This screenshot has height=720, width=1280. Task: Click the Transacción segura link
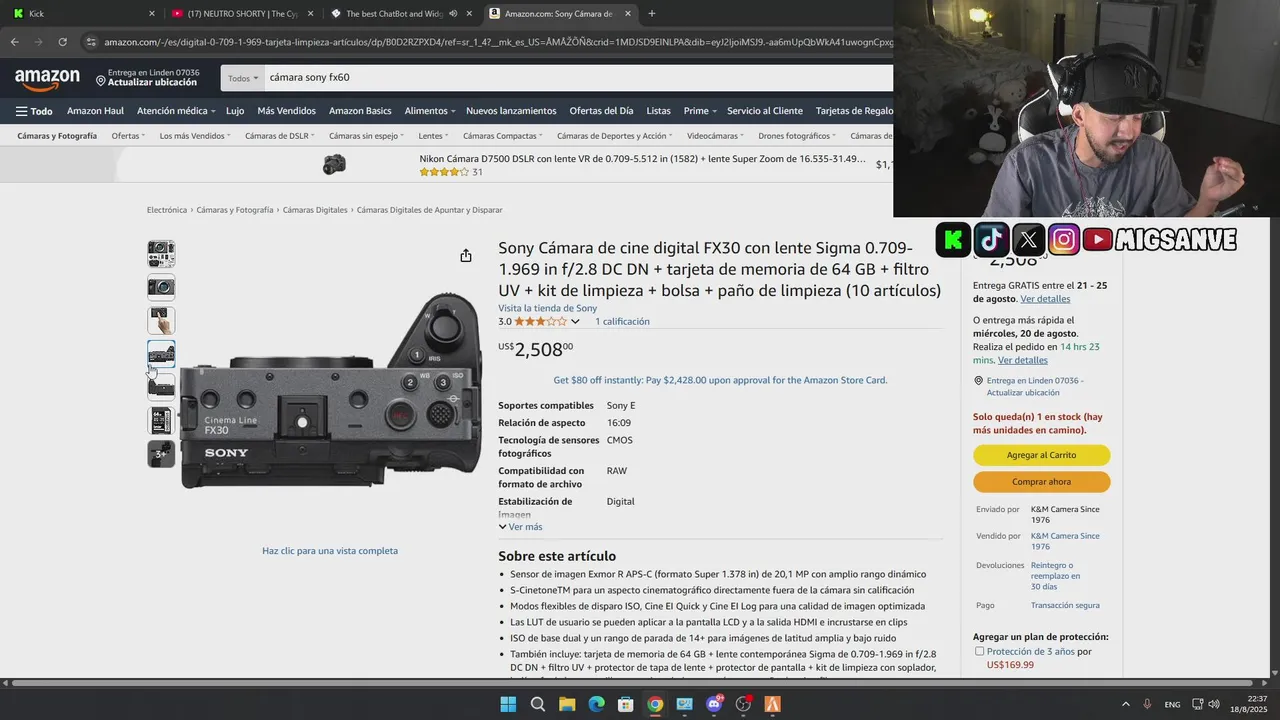click(x=1065, y=605)
